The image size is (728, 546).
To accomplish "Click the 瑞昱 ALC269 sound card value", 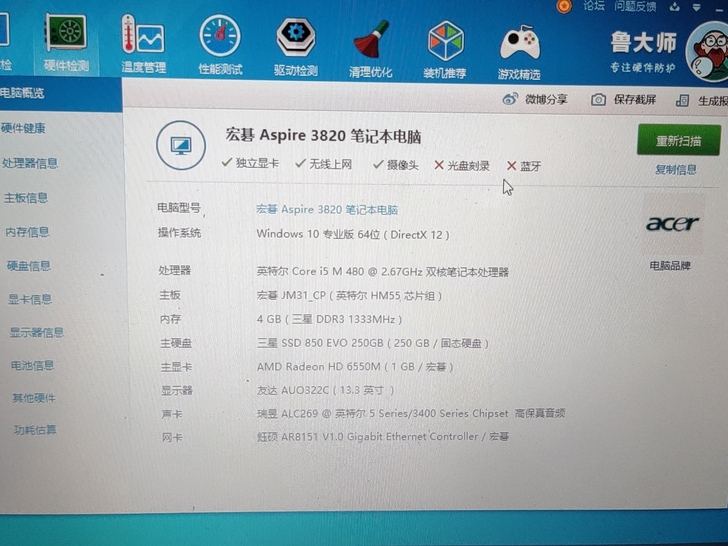I will (x=411, y=413).
